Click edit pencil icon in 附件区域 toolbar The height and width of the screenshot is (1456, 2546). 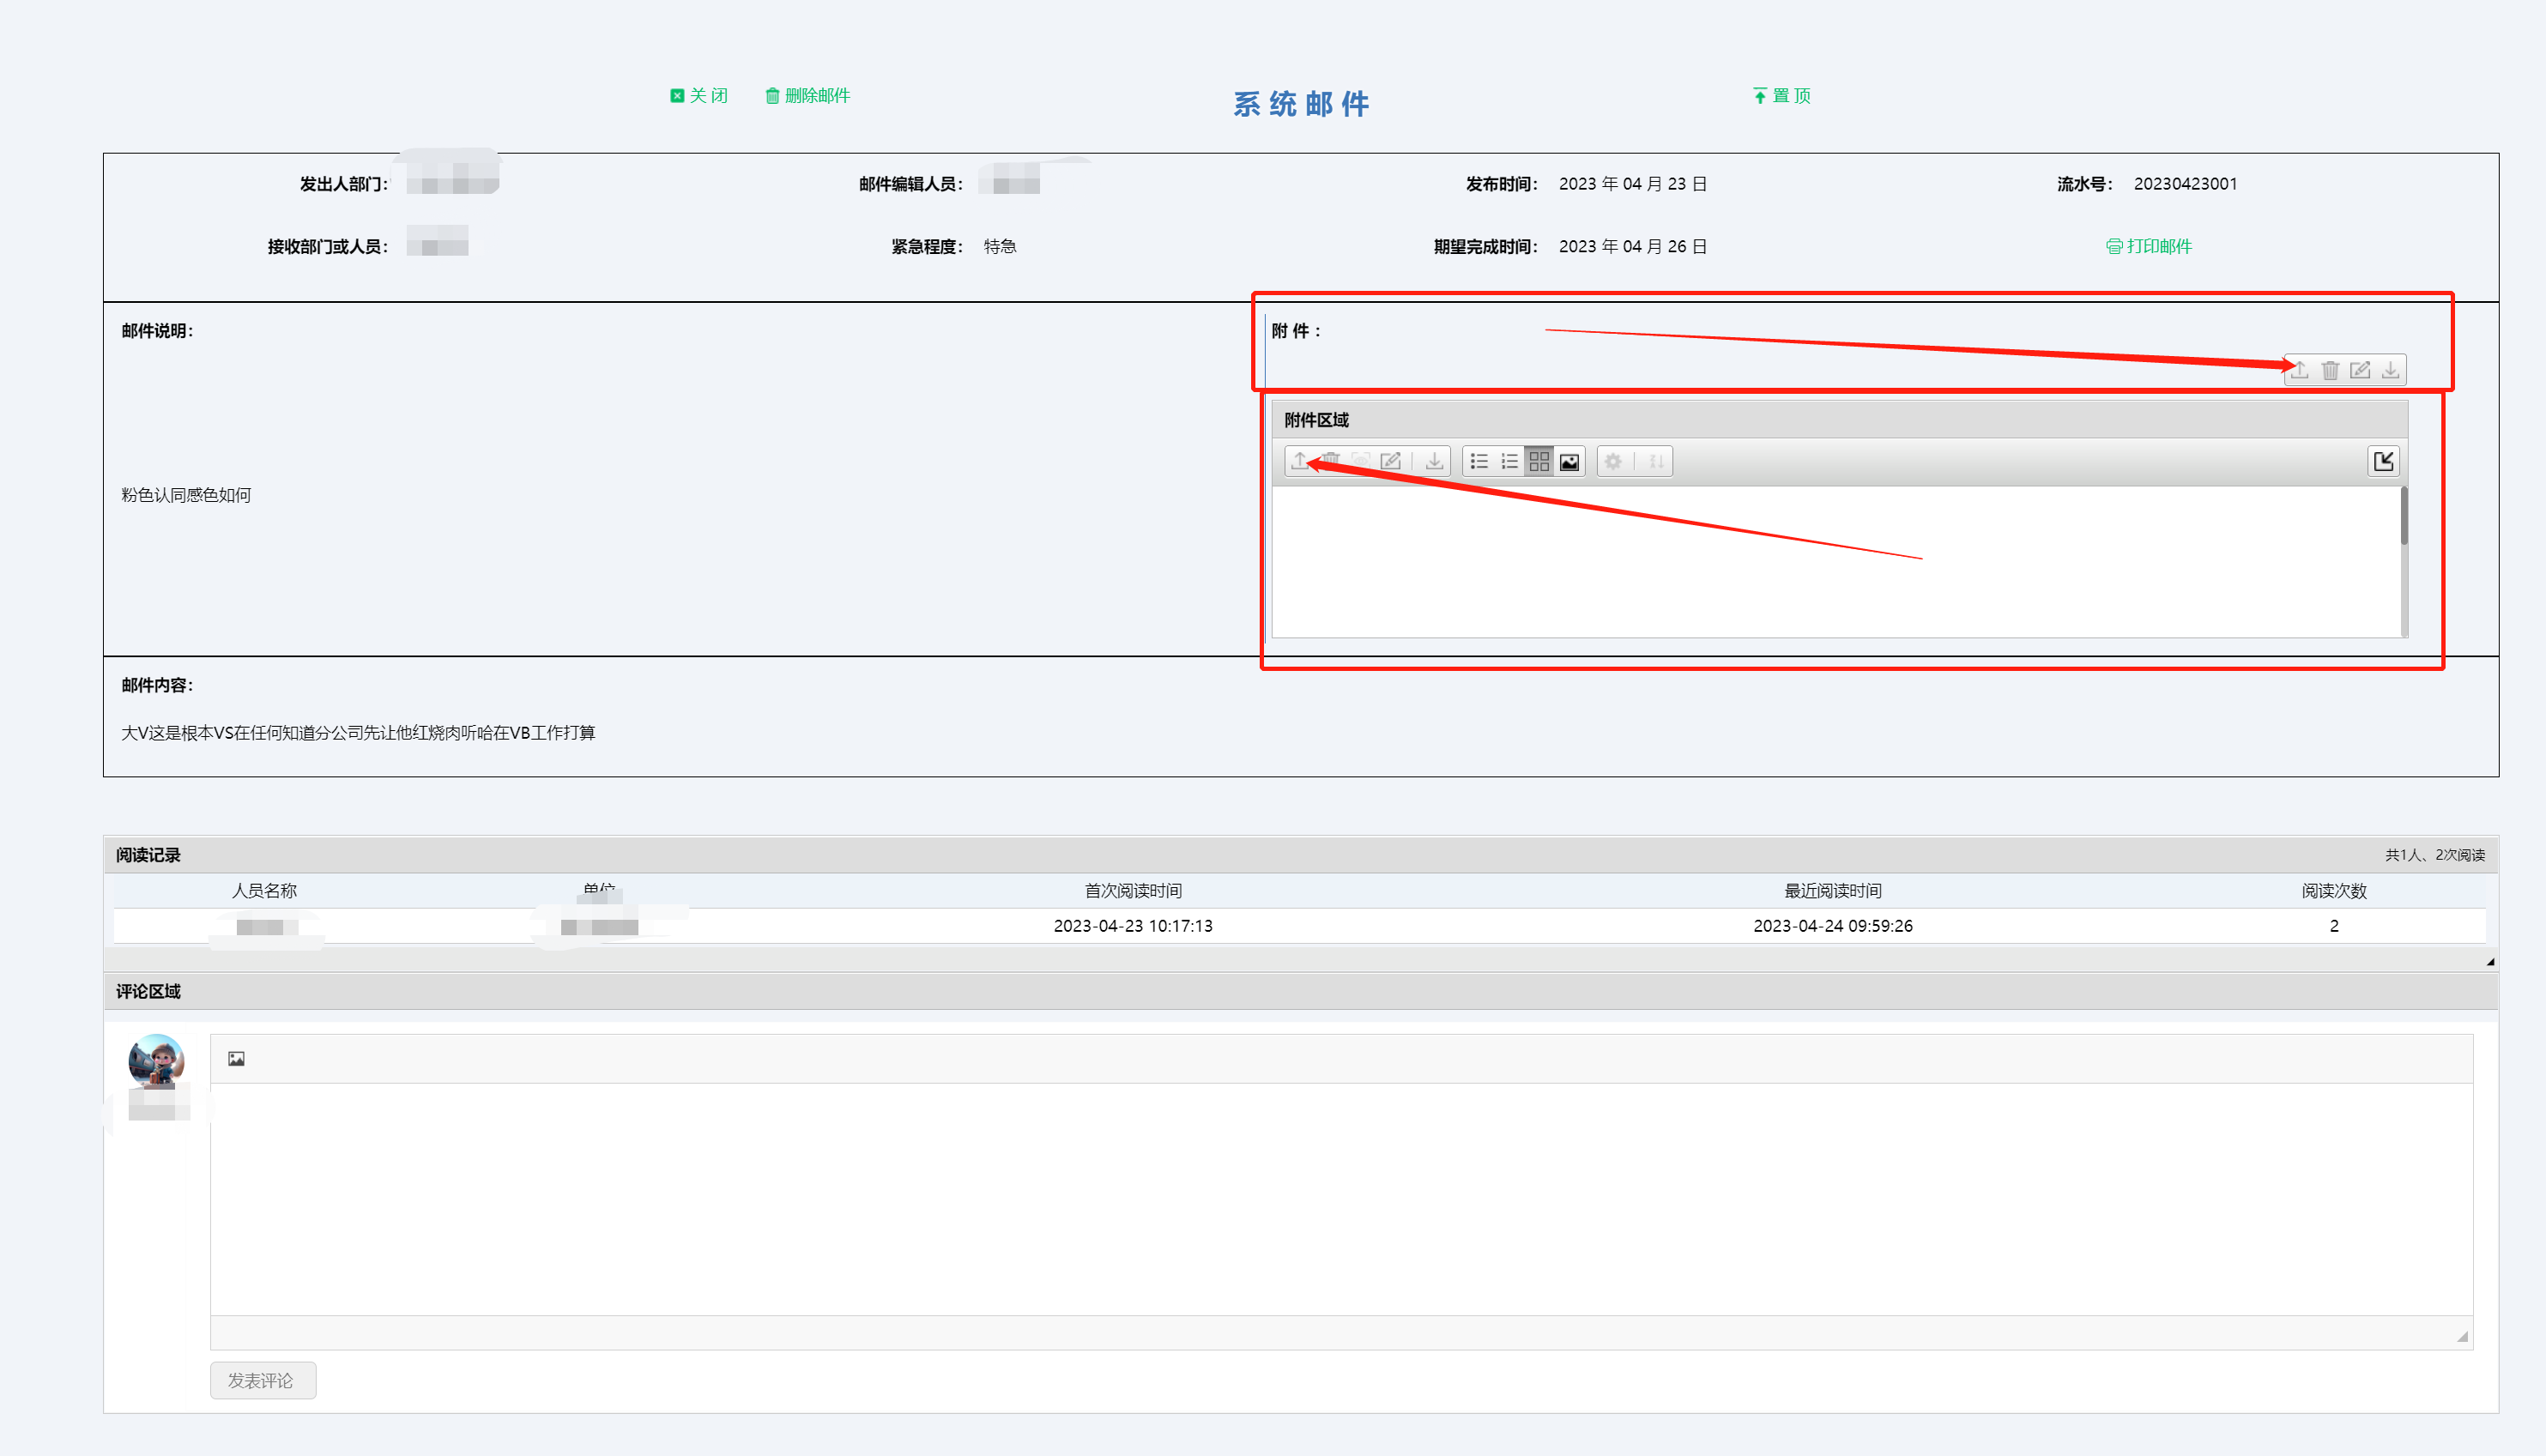(1390, 461)
